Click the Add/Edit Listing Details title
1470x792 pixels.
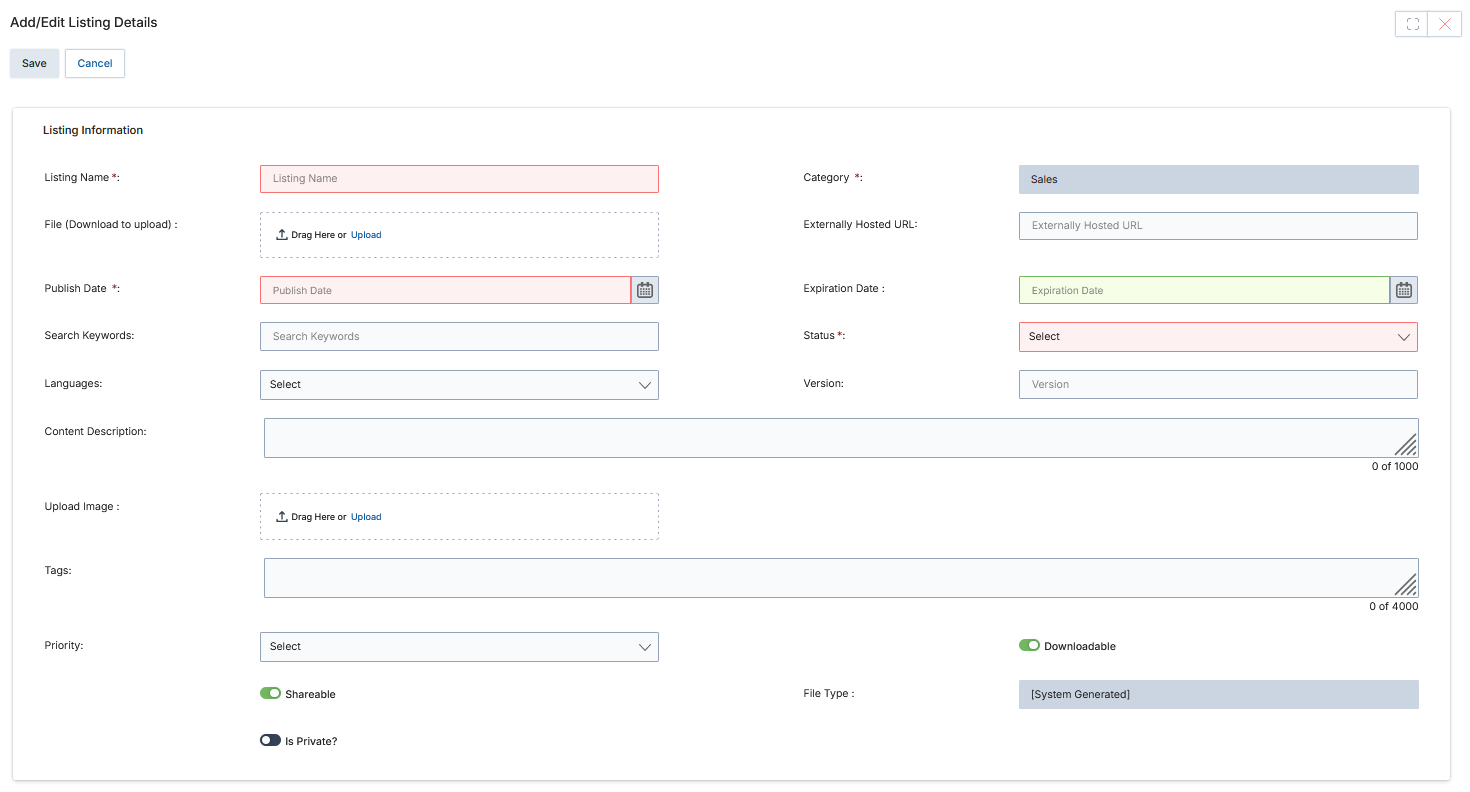(x=84, y=22)
